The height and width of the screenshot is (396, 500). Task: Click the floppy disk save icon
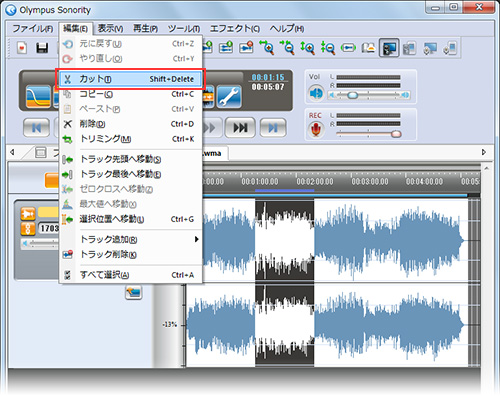[42, 48]
